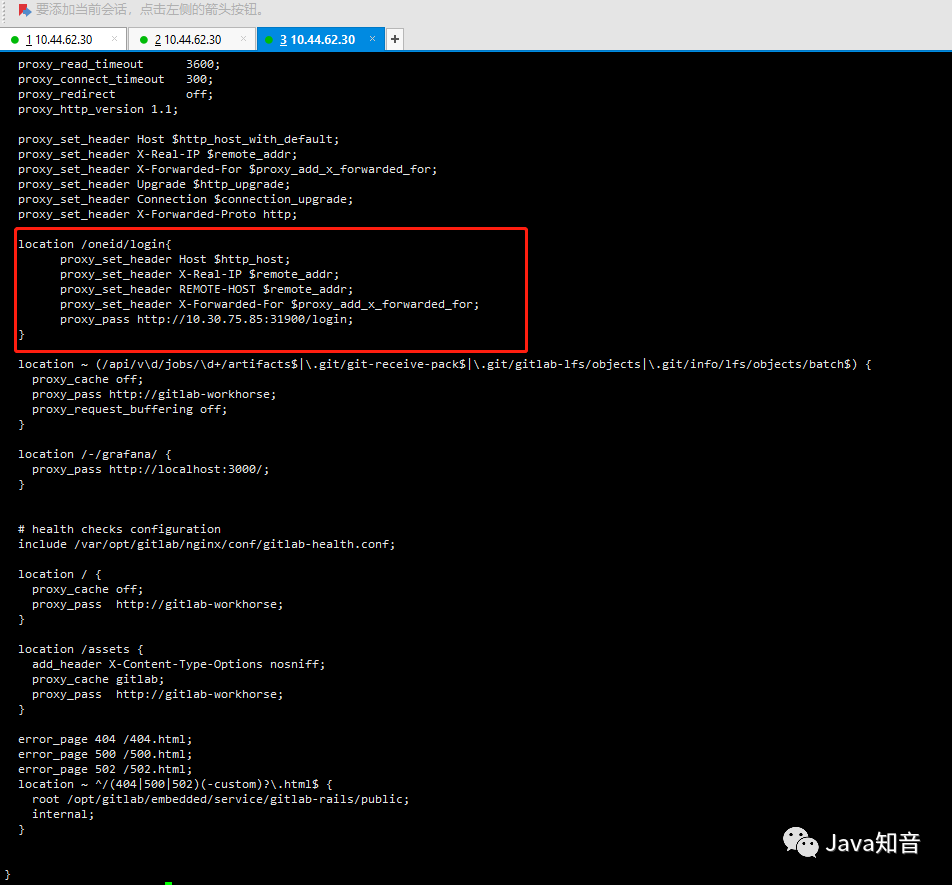Click 'proxy_set_header Connection $connection_upgrade;'
The height and width of the screenshot is (885, 952).
tap(185, 200)
